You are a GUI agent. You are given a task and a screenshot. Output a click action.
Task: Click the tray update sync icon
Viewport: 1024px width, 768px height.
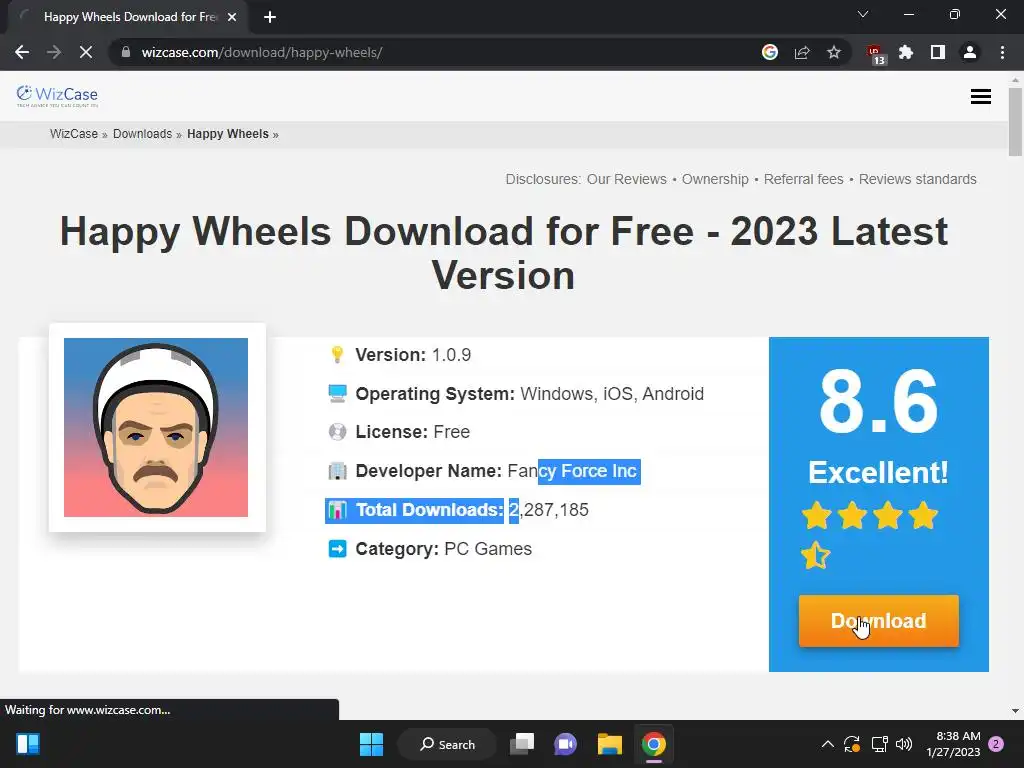point(852,744)
